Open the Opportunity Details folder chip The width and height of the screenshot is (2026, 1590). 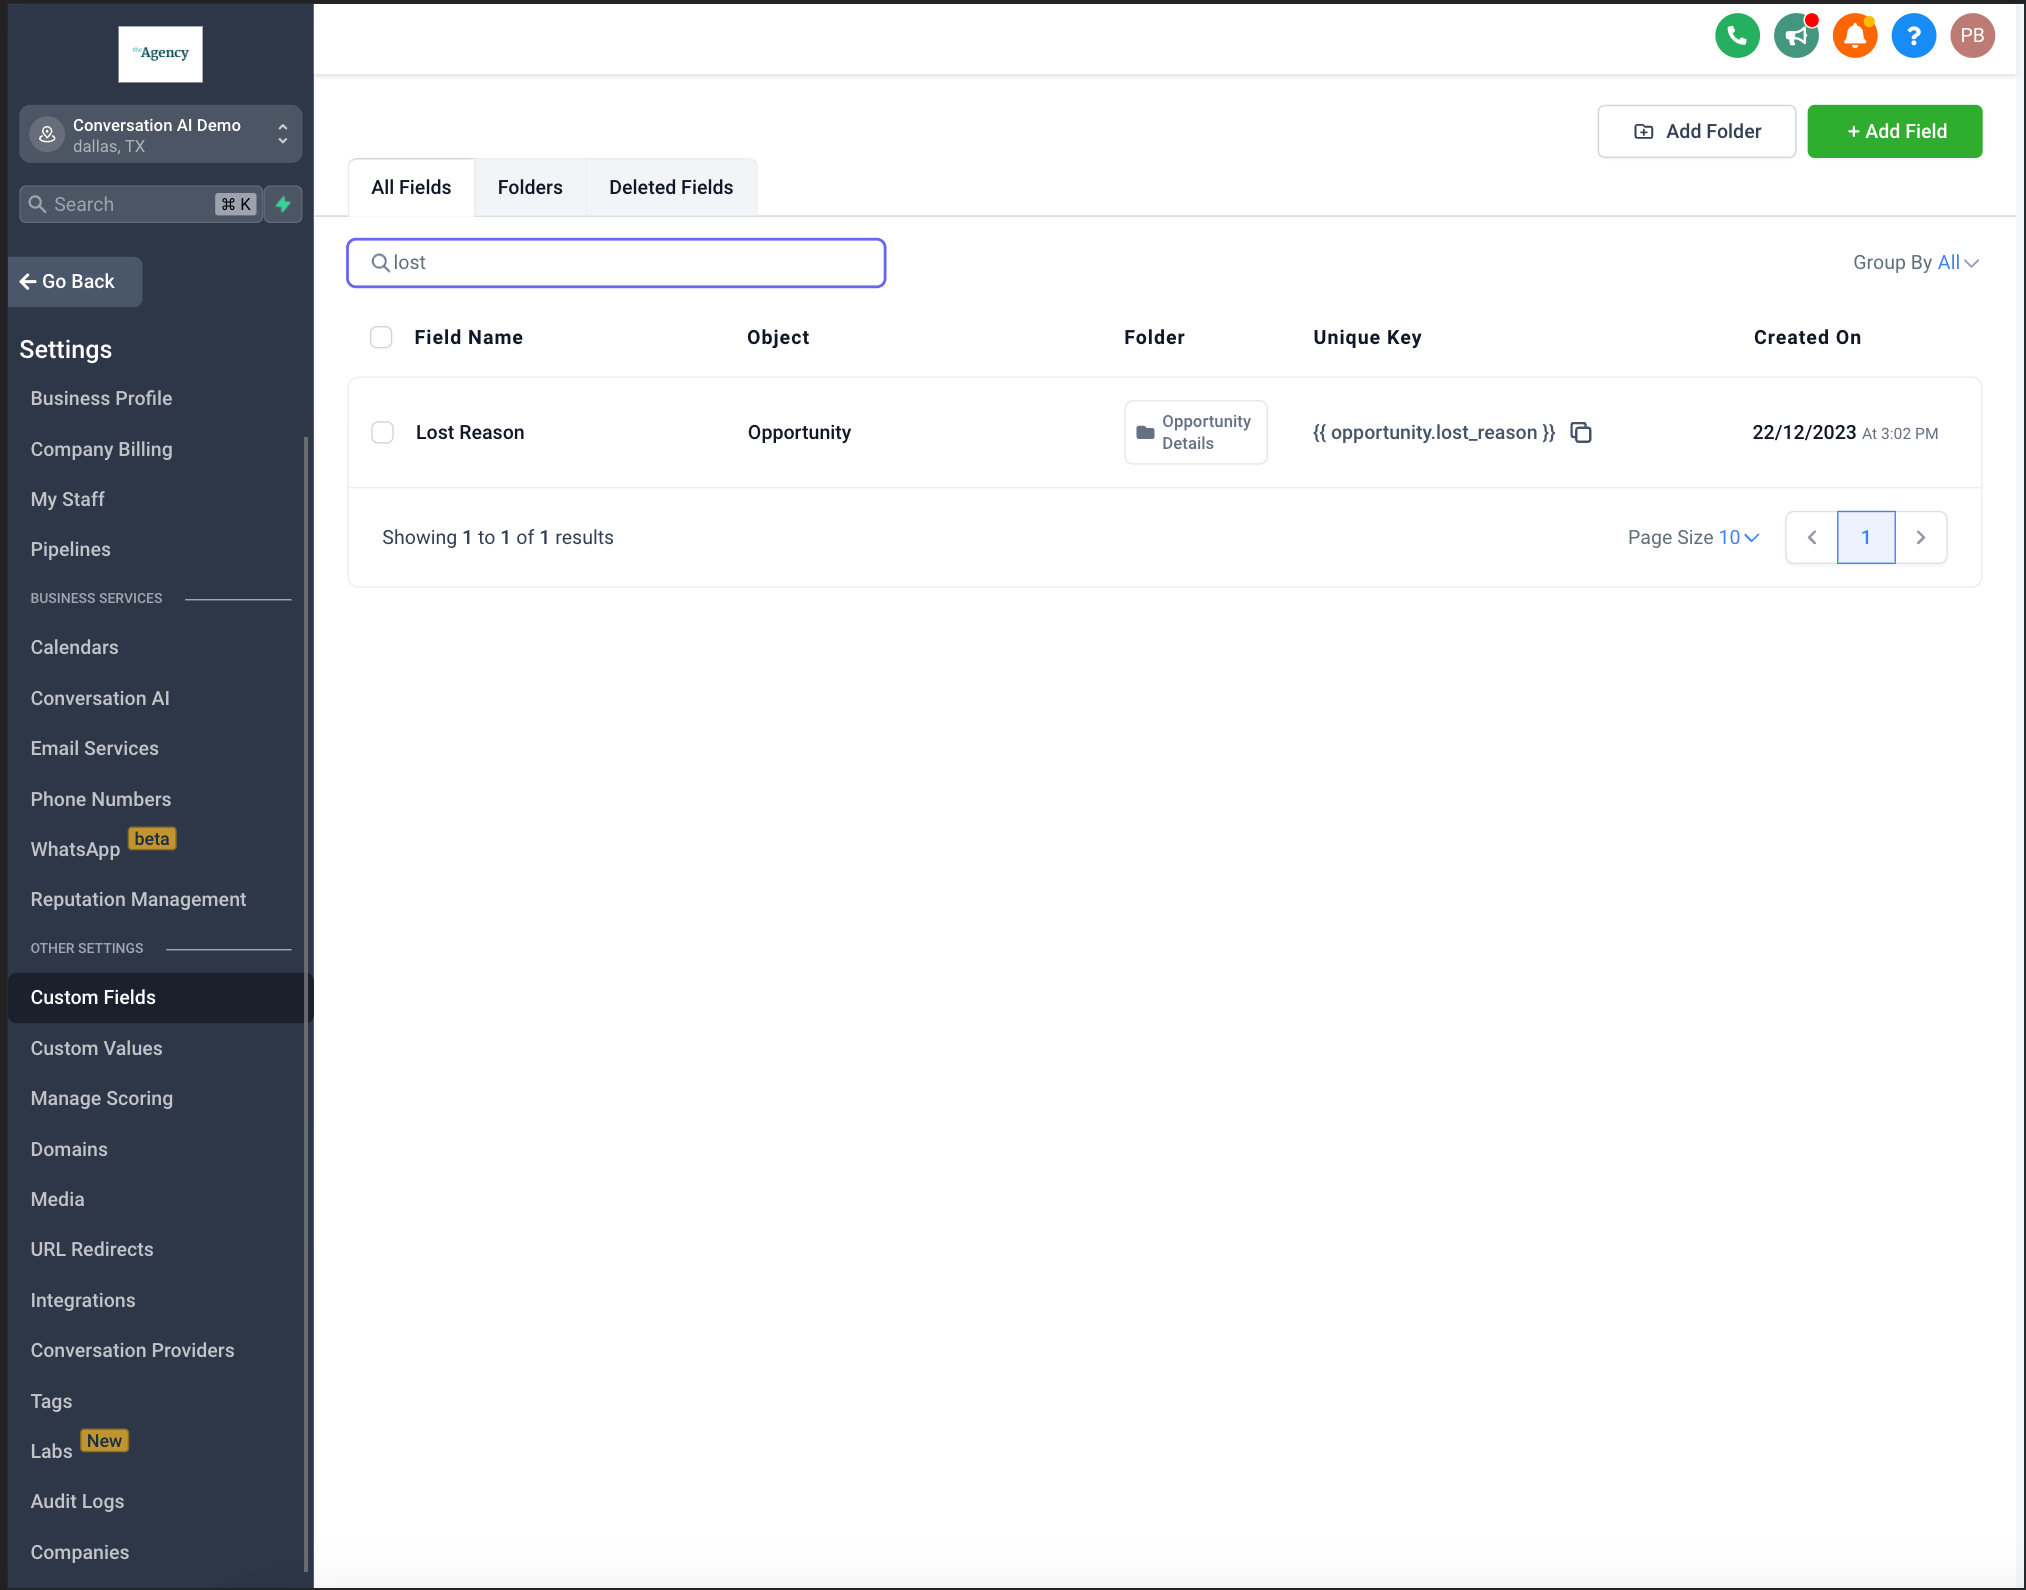click(1196, 432)
